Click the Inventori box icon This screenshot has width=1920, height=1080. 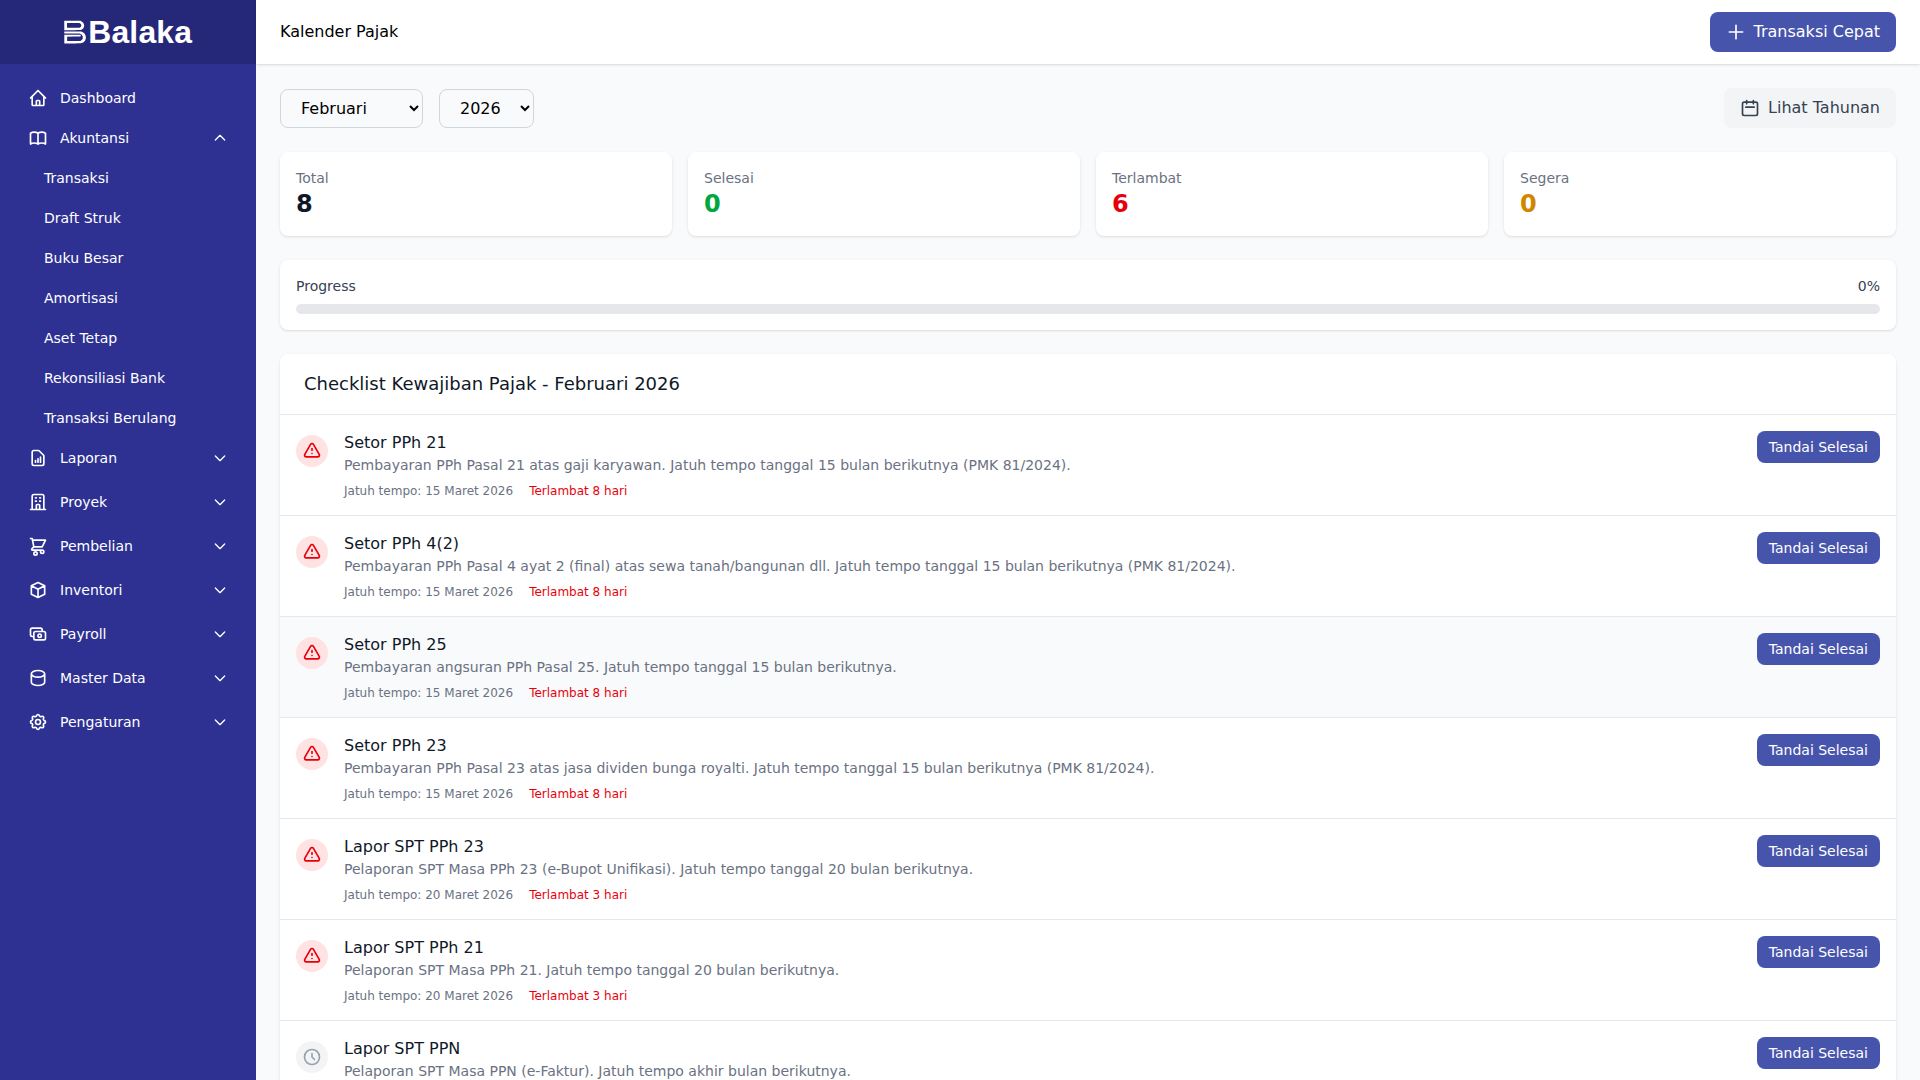(38, 590)
